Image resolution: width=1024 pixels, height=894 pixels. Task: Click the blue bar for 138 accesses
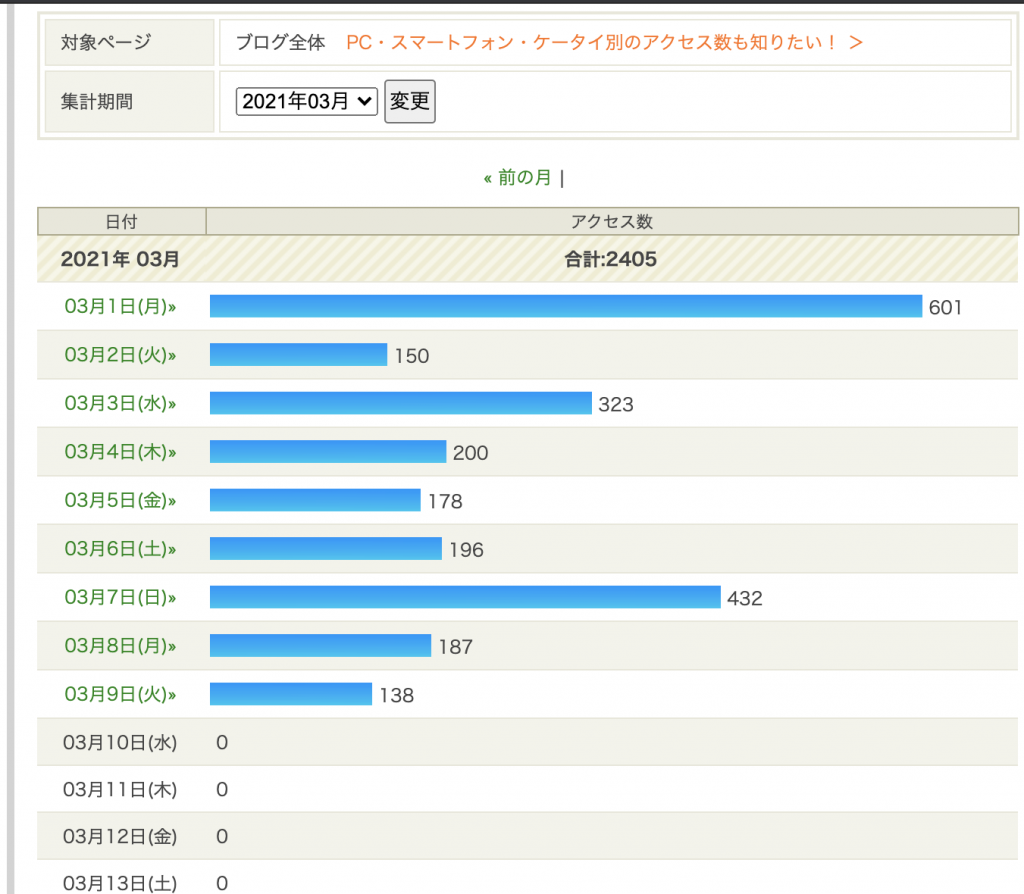[x=290, y=694]
